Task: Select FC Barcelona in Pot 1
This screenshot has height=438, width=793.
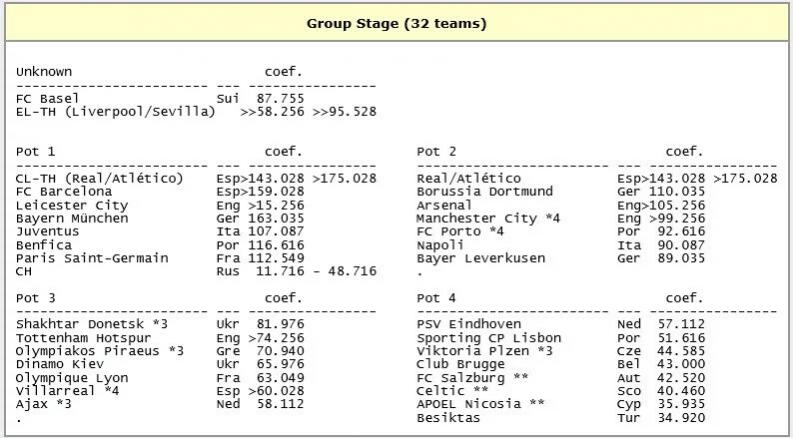Action: [64, 191]
